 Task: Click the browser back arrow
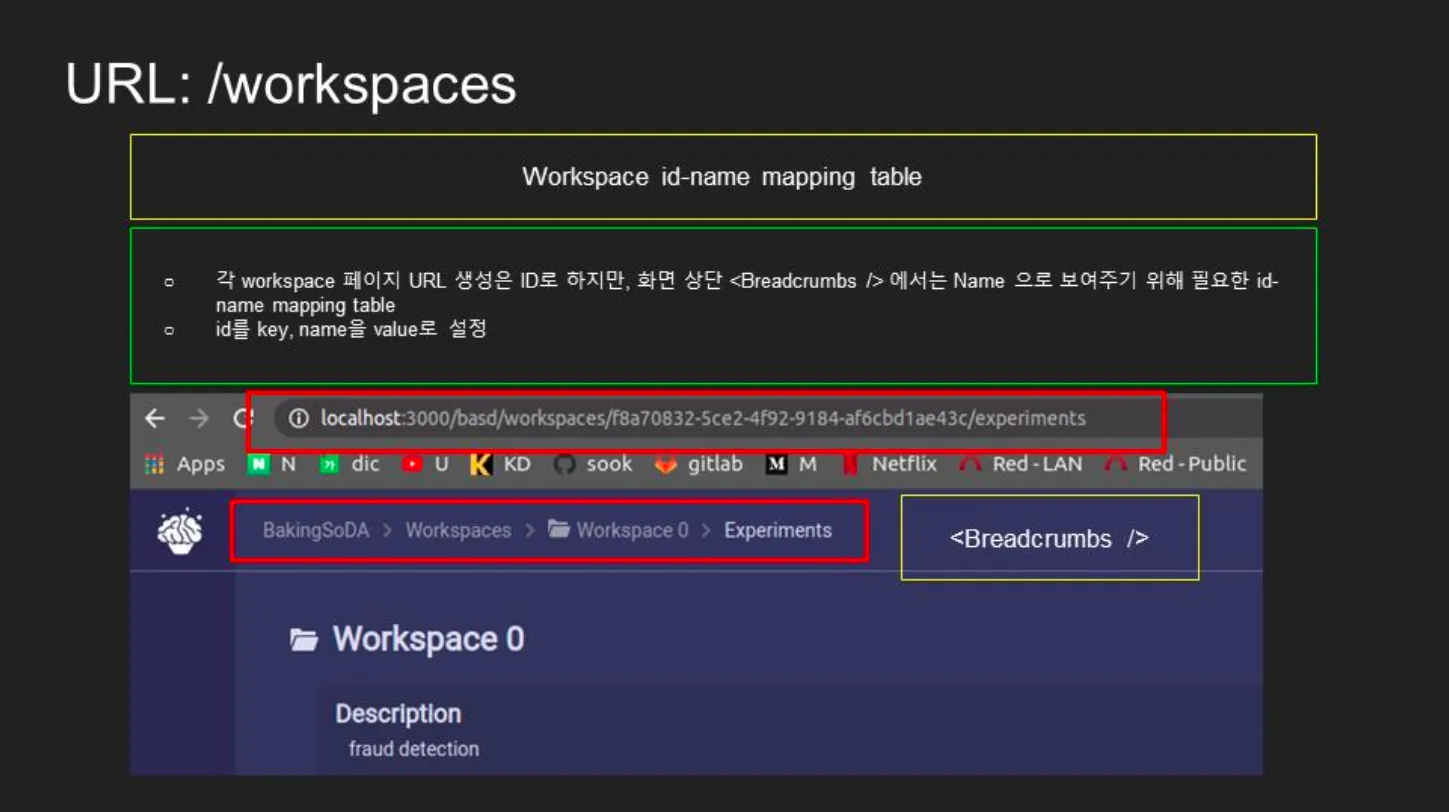[155, 419]
